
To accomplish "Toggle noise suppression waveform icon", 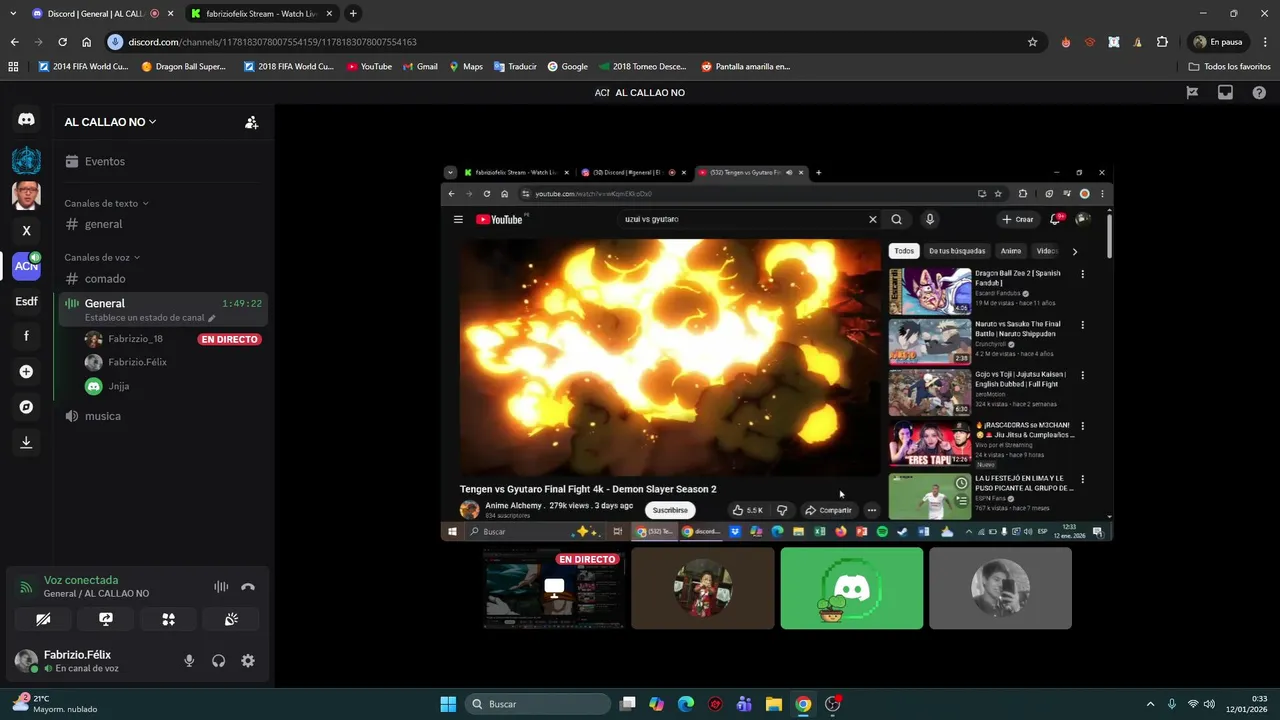I will (x=221, y=587).
